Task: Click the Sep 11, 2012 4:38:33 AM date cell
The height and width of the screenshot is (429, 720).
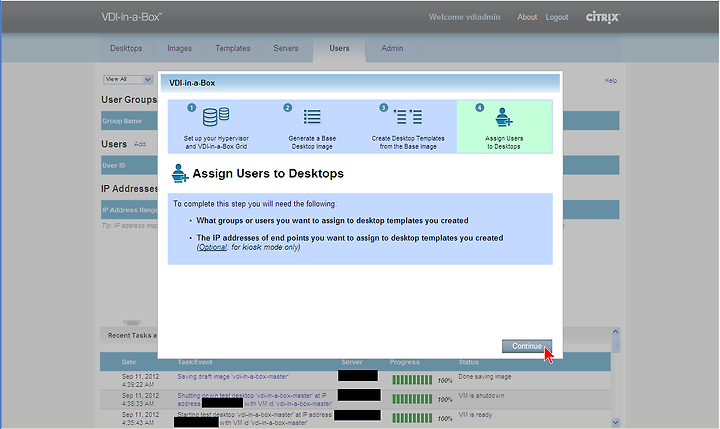Action: click(141, 400)
